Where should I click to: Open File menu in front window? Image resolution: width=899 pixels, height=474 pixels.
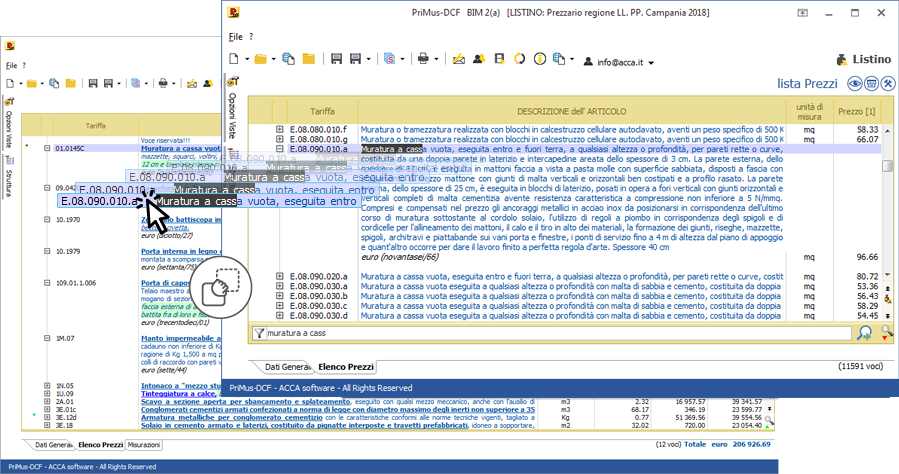pyautogui.click(x=236, y=37)
